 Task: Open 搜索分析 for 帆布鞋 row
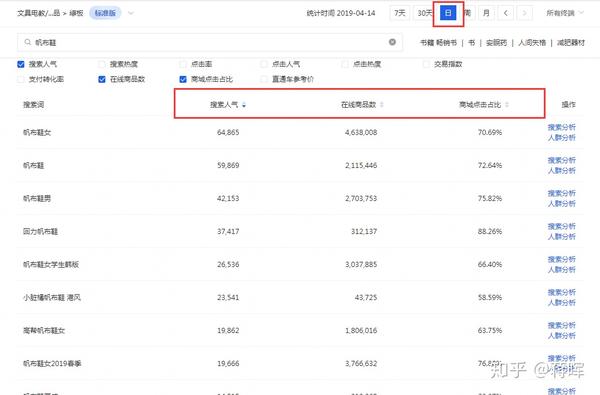click(x=561, y=160)
